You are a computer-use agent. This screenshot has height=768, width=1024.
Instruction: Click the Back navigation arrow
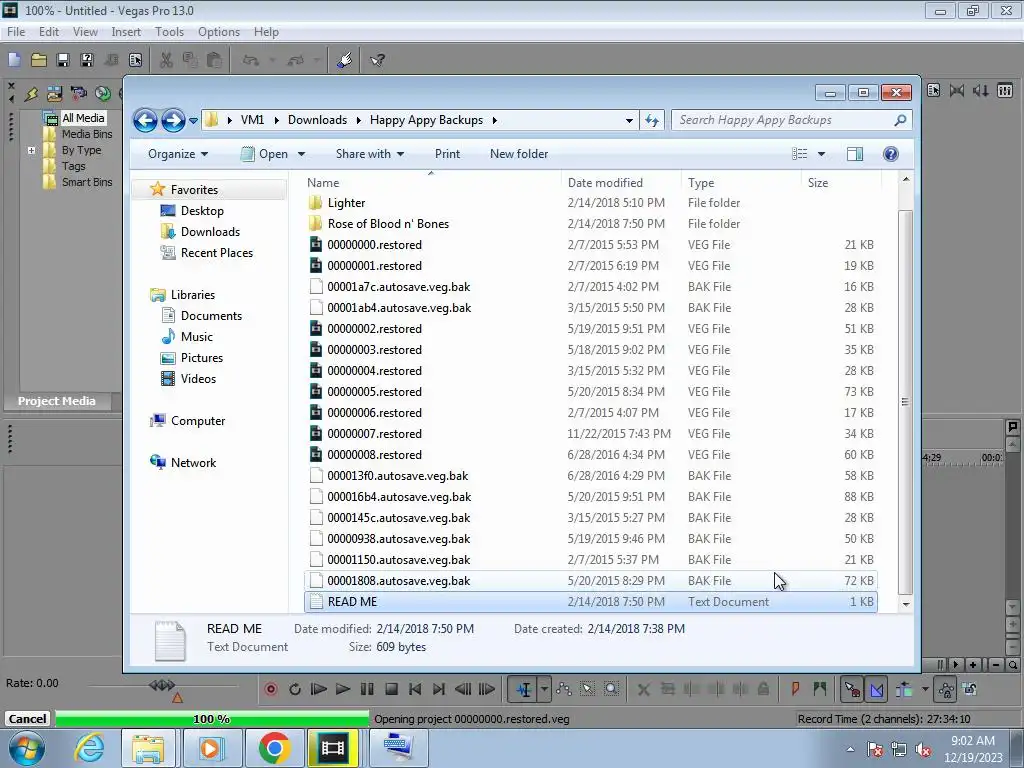(145, 120)
